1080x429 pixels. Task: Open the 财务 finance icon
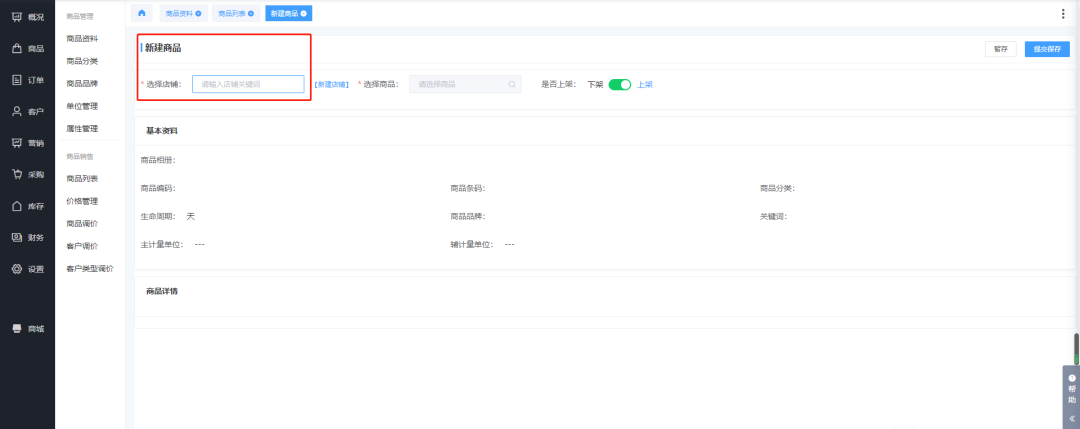17,237
